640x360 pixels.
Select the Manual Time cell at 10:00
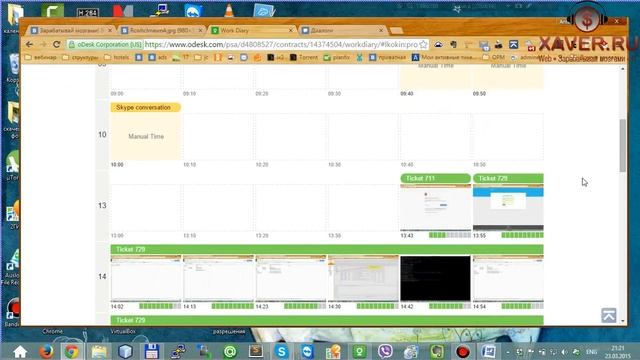click(x=146, y=136)
